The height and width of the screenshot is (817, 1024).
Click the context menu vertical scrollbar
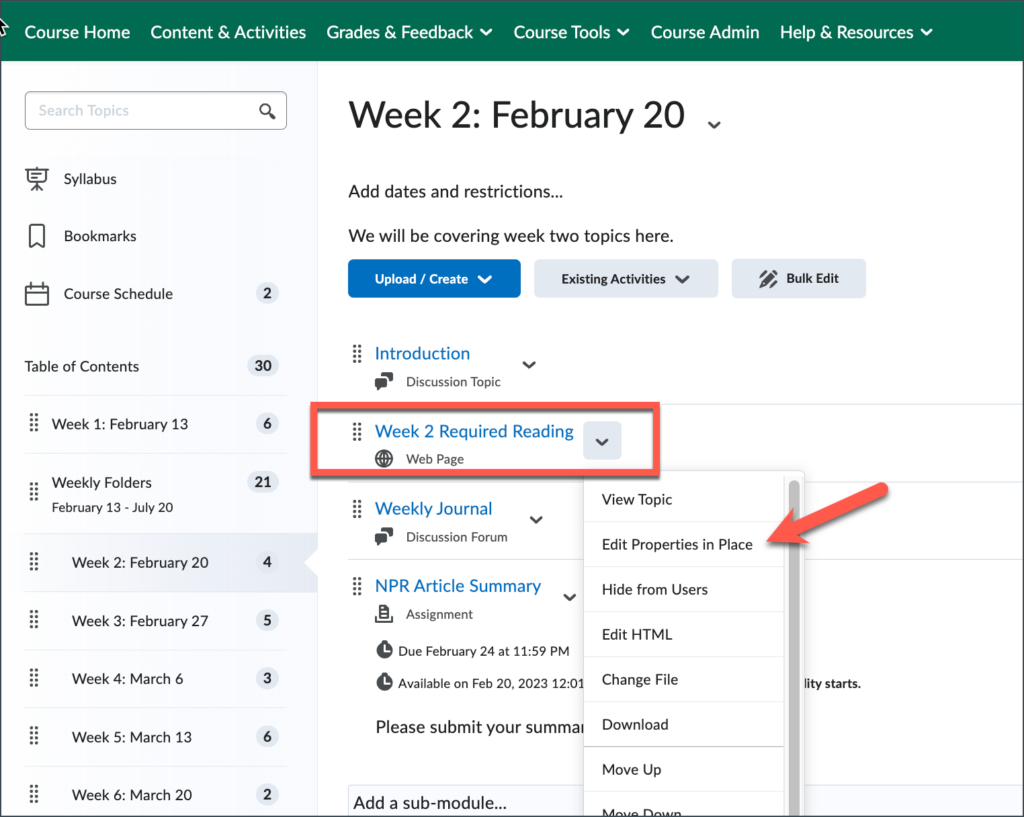[x=794, y=647]
